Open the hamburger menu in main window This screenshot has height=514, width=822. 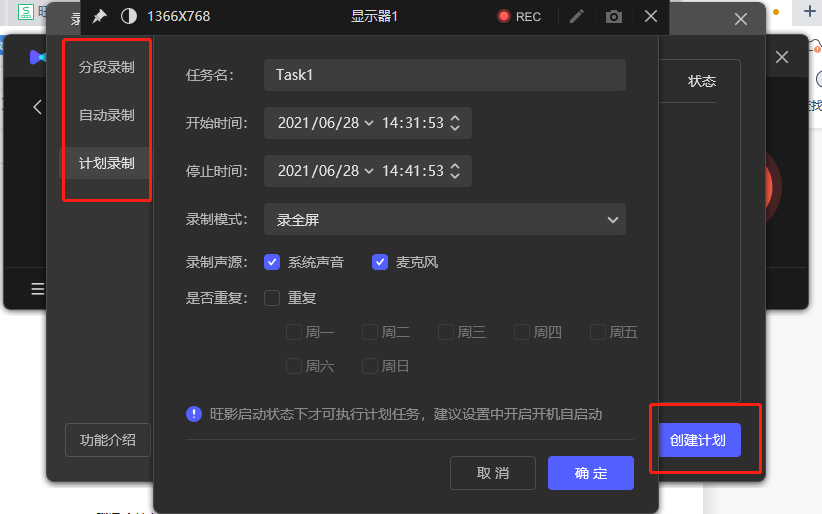pos(38,288)
